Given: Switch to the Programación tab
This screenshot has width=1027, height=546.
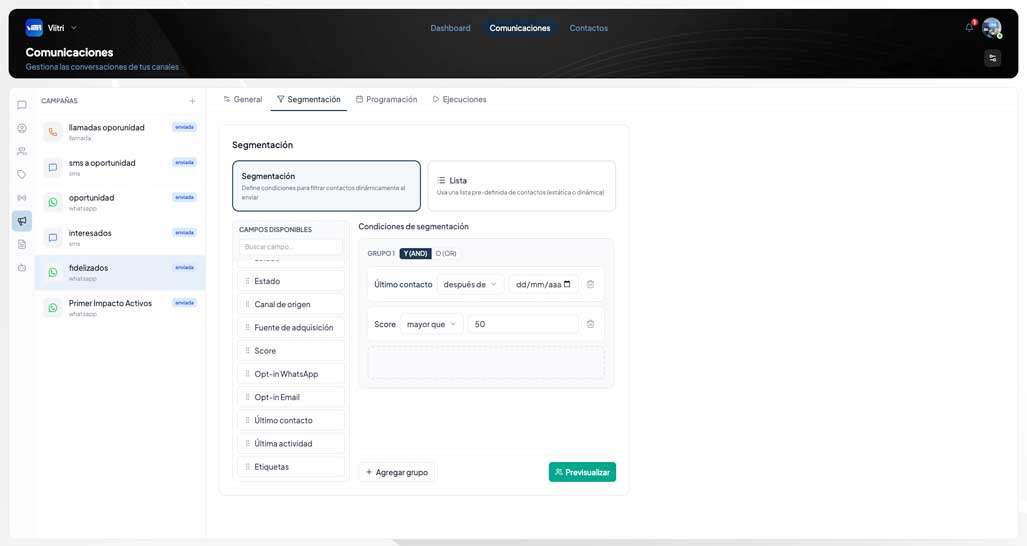Looking at the screenshot, I should 386,100.
